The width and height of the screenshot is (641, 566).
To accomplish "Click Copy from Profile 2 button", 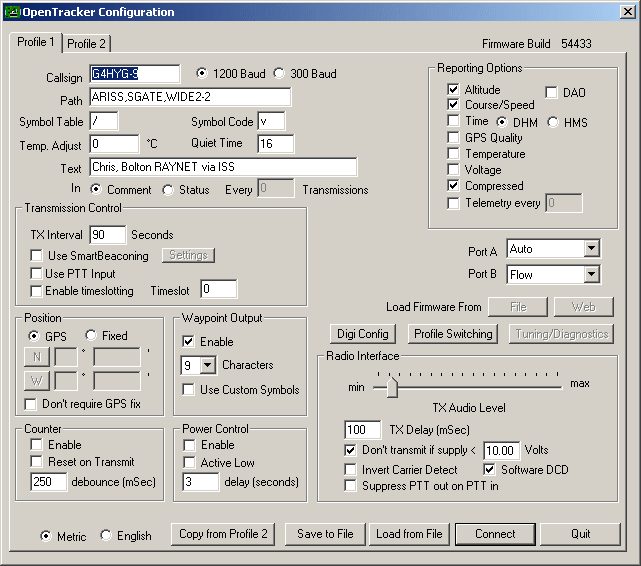I will pyautogui.click(x=223, y=534).
